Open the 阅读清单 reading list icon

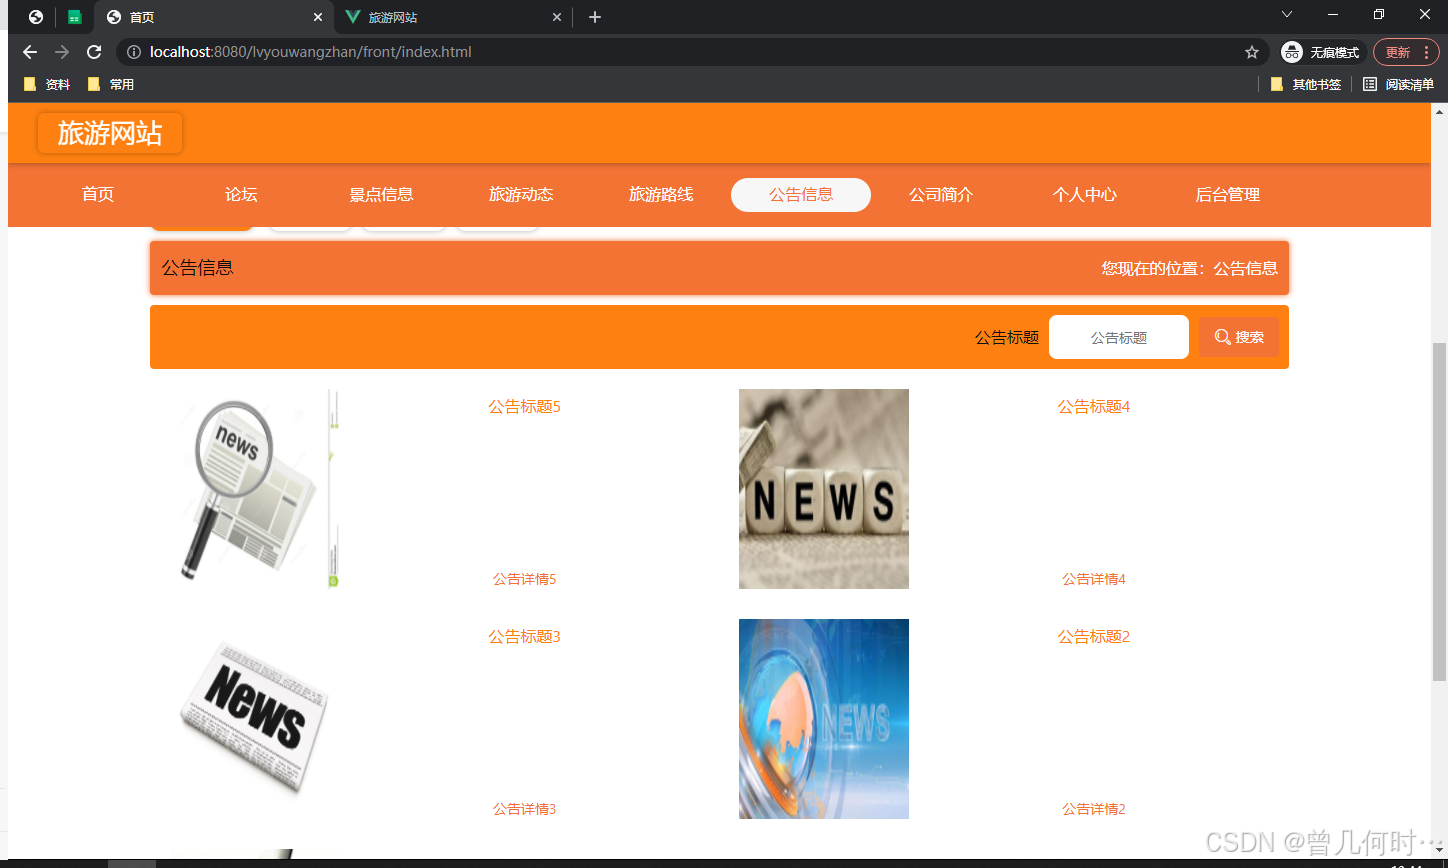[x=1369, y=84]
